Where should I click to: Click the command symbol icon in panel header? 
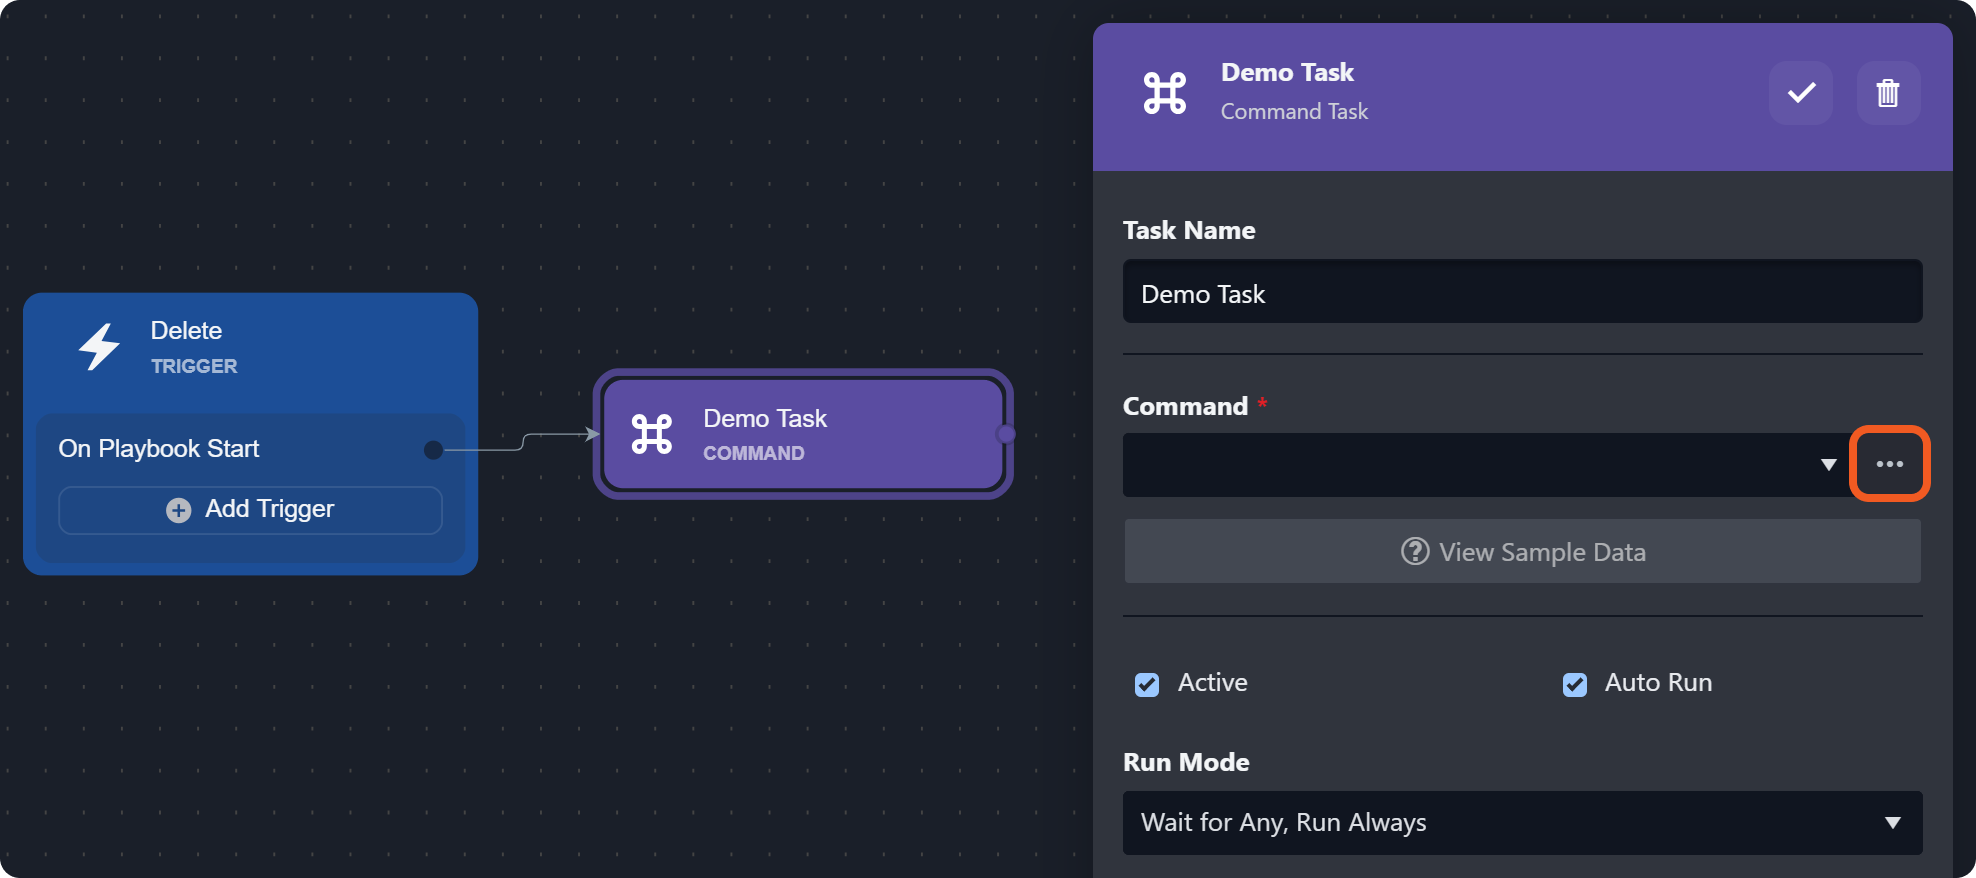click(x=1164, y=93)
